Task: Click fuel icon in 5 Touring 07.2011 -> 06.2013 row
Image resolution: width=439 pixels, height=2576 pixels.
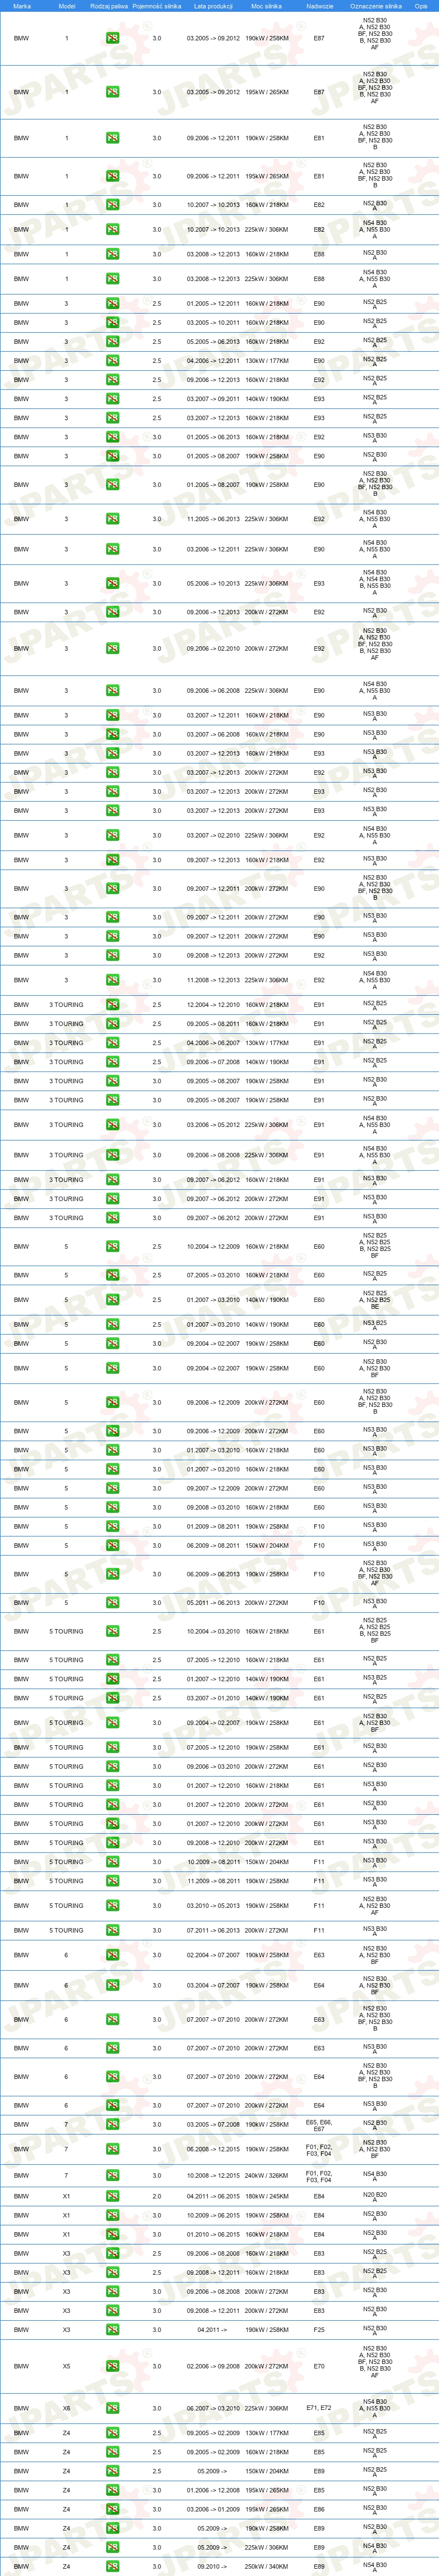Action: coord(112,1930)
